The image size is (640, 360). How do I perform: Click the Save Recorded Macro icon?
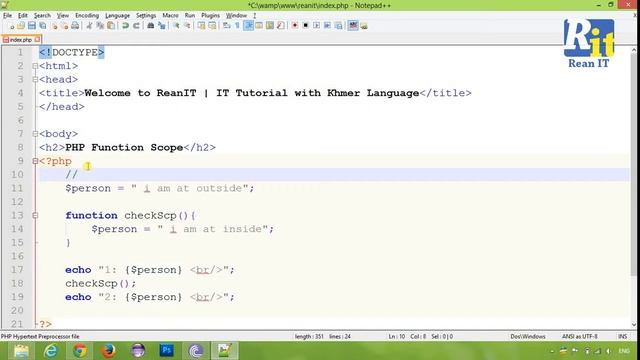(338, 26)
